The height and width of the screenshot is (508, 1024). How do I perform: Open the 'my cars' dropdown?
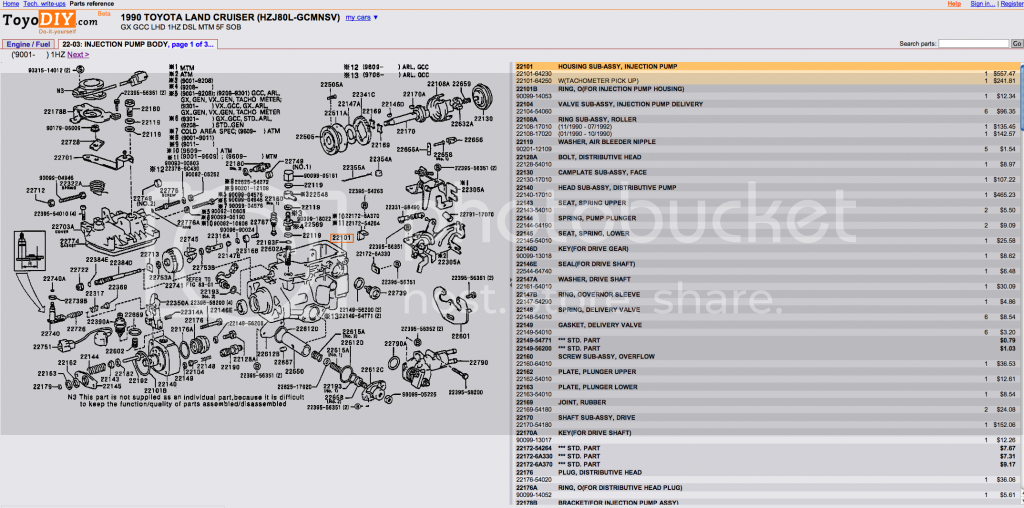click(361, 18)
